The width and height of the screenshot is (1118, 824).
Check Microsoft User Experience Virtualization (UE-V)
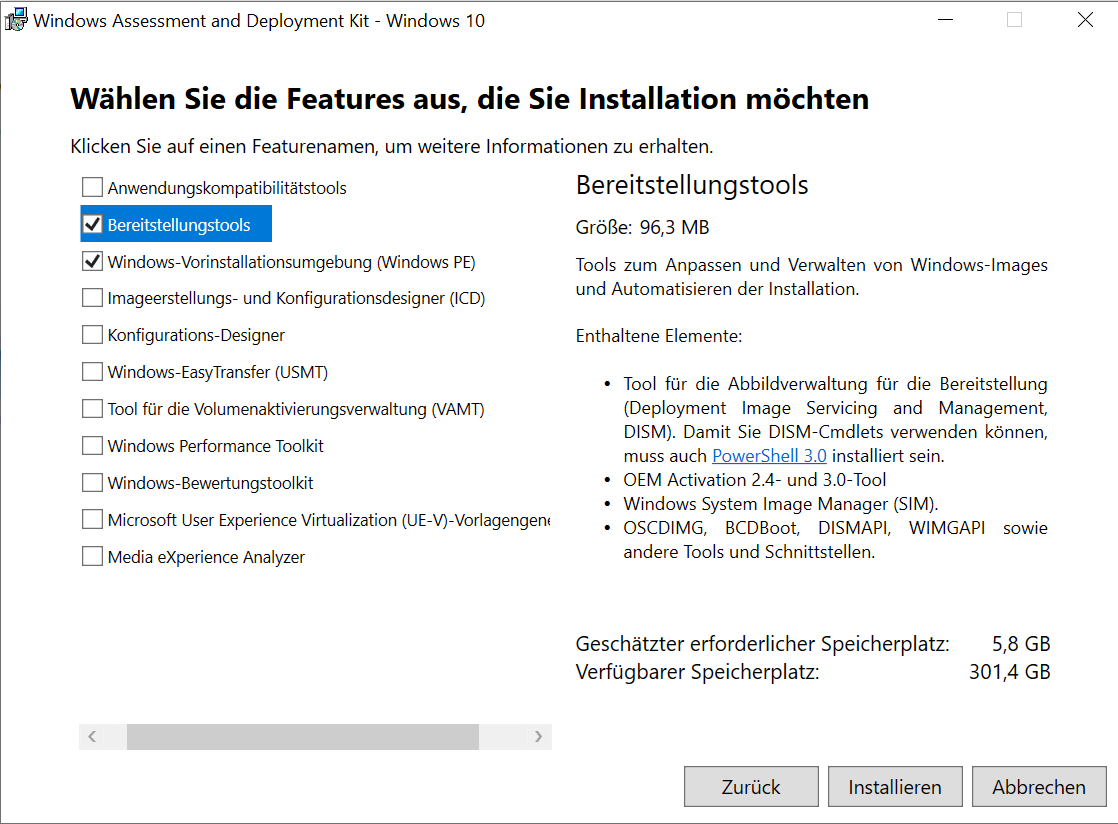pos(92,519)
